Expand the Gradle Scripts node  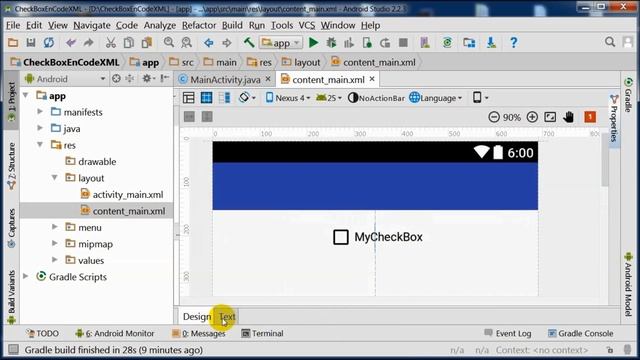26,276
